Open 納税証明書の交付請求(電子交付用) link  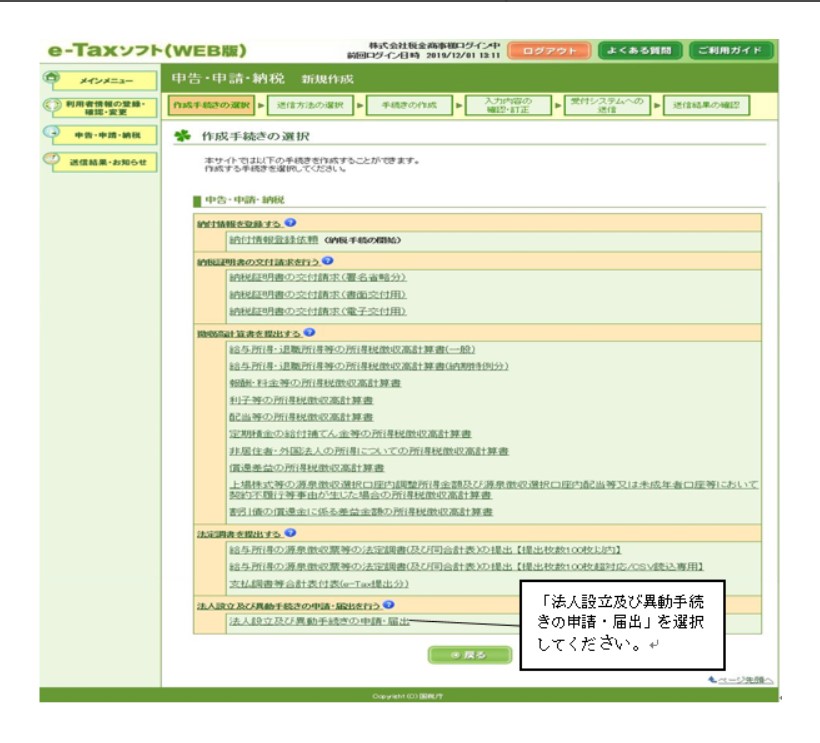coord(317,311)
